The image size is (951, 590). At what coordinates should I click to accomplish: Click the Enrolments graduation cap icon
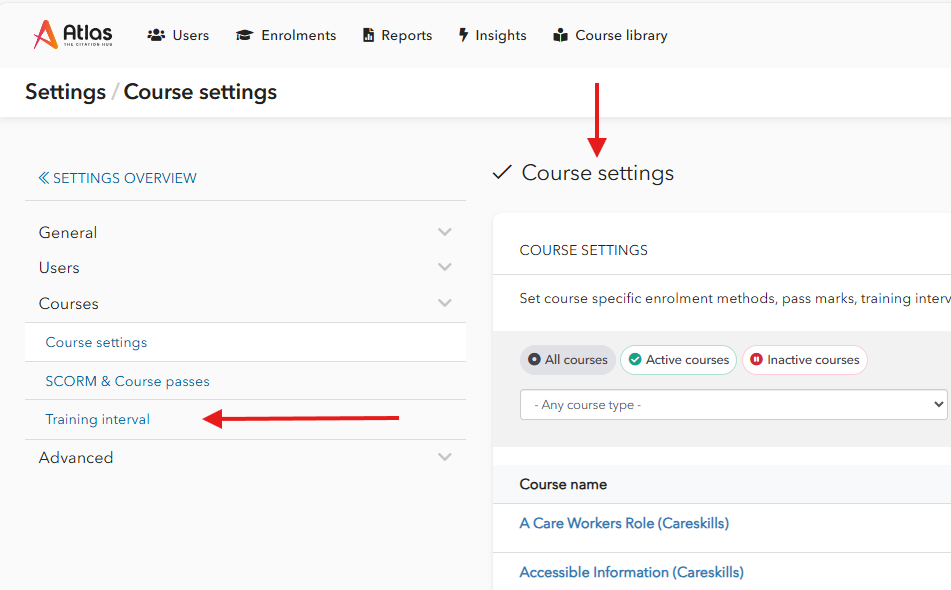(x=244, y=35)
